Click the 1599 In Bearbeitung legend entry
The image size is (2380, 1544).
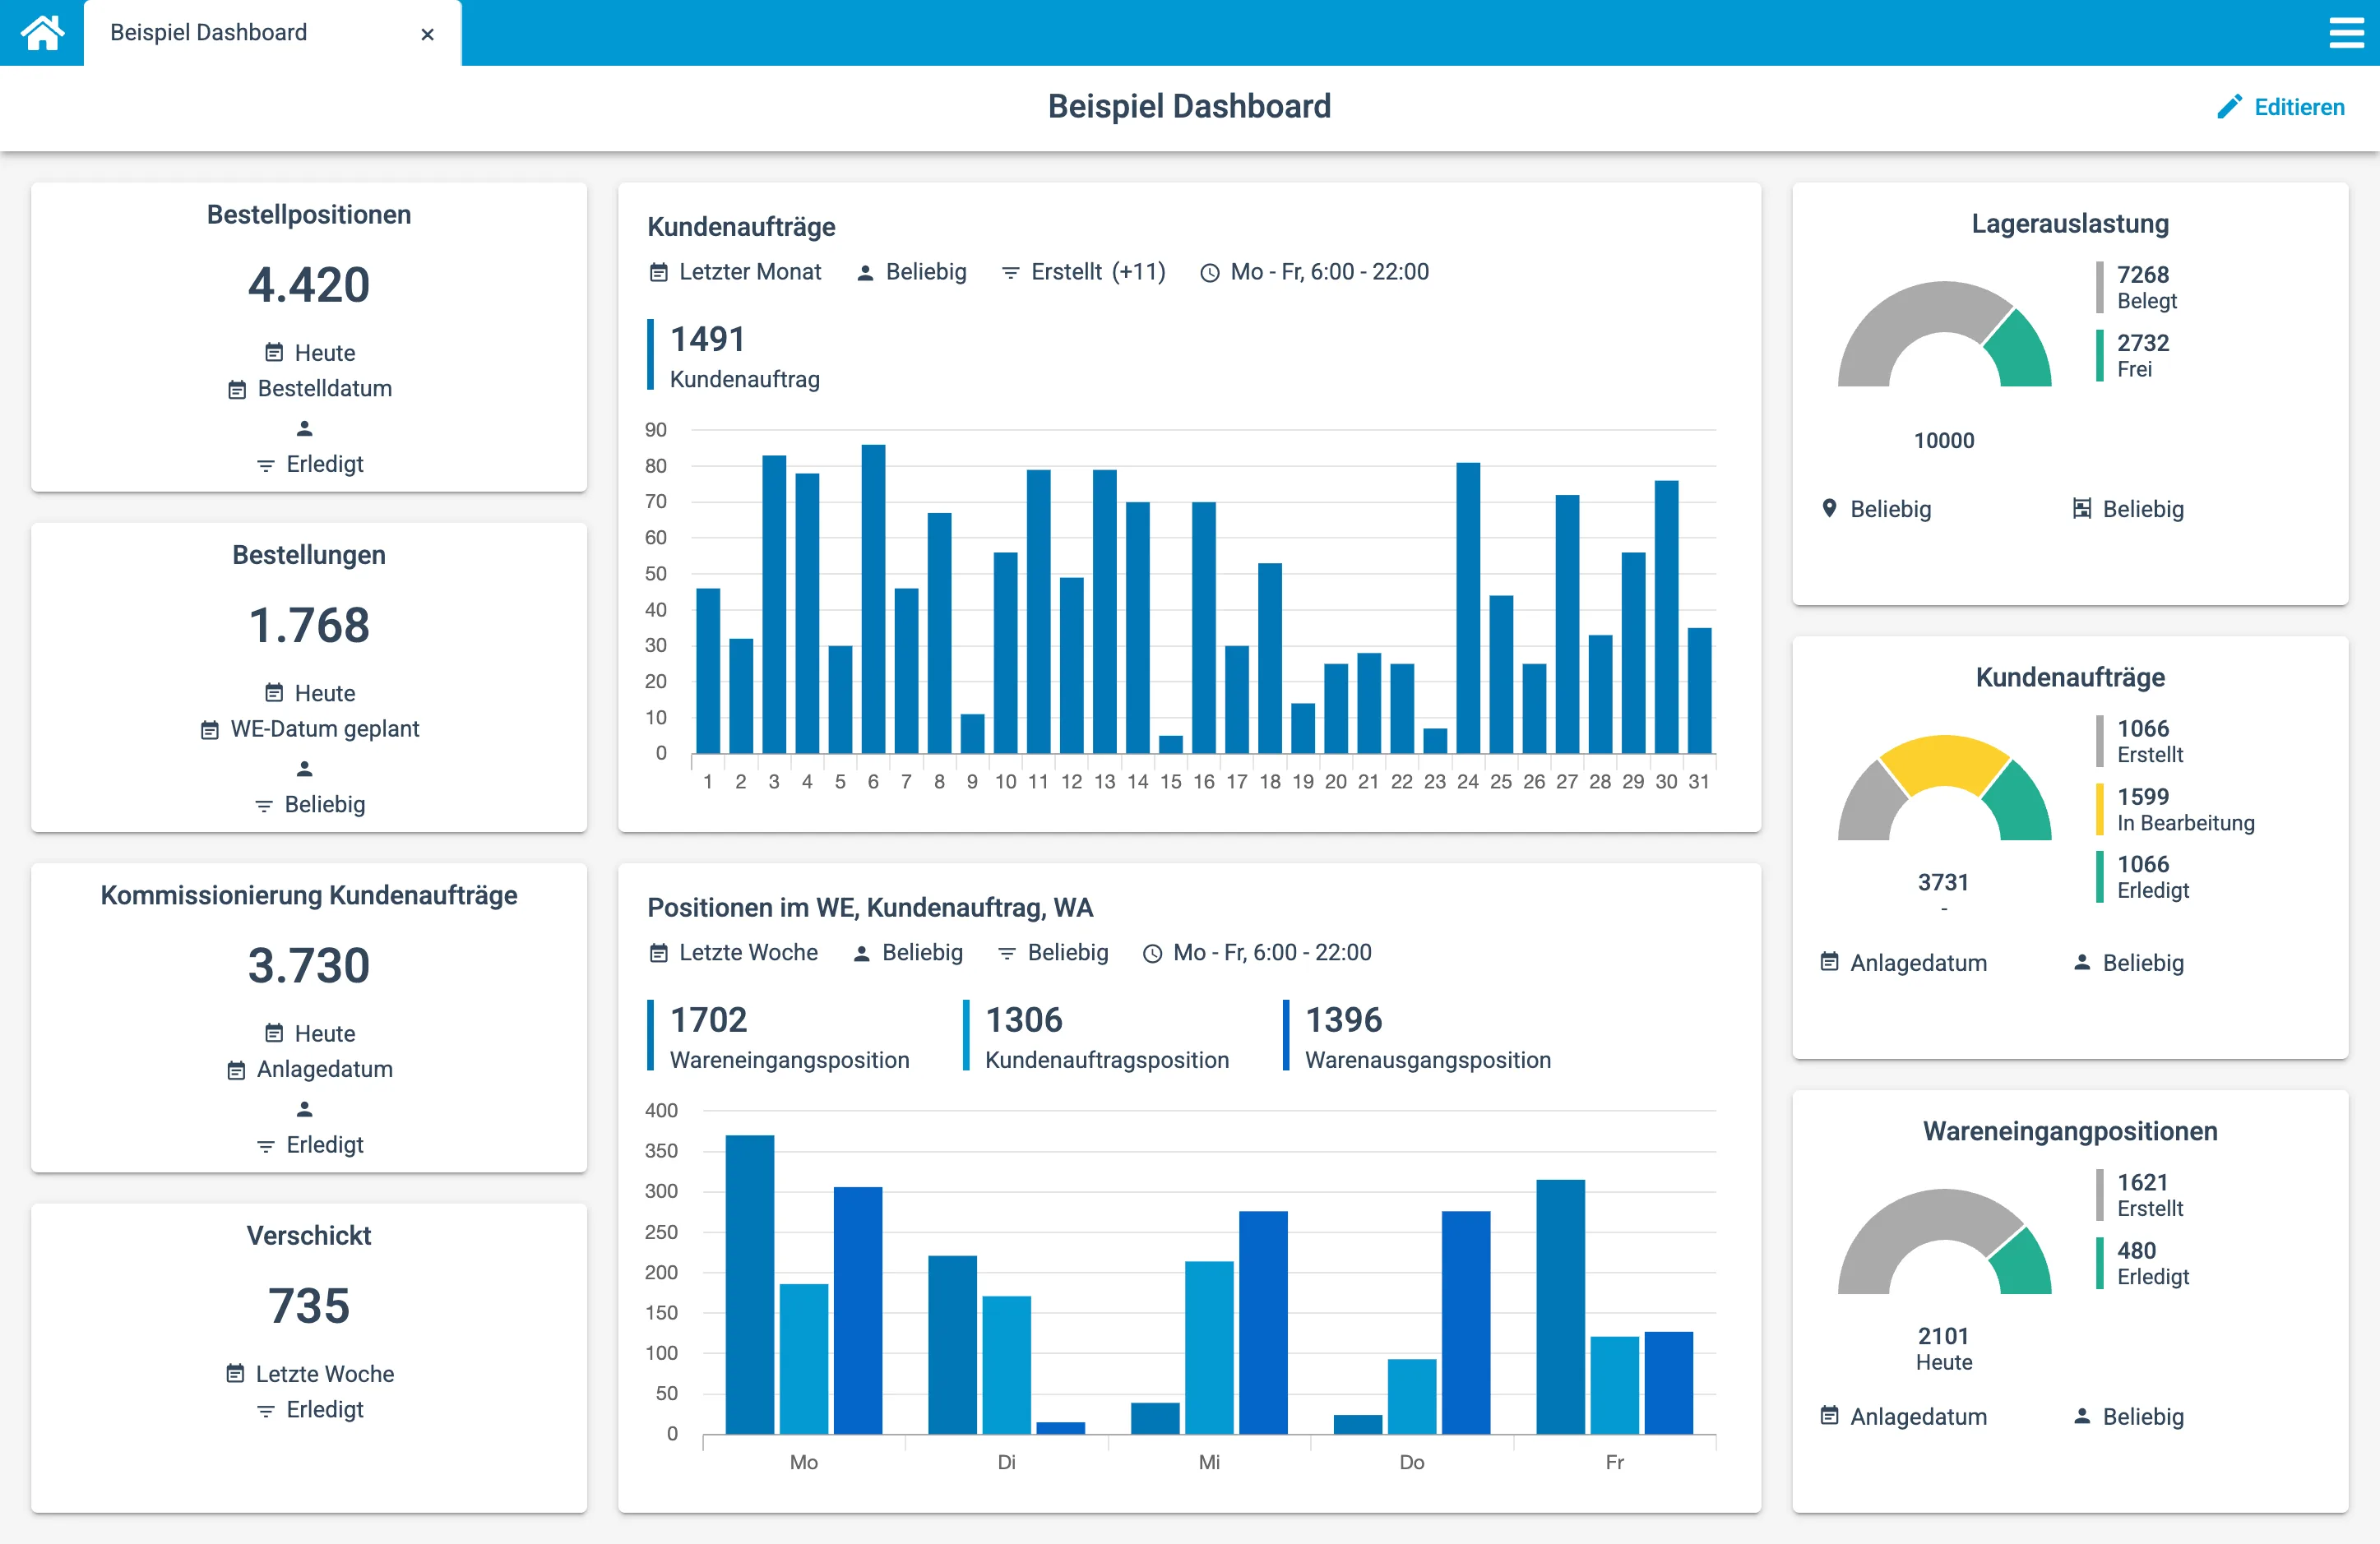pos(2176,809)
